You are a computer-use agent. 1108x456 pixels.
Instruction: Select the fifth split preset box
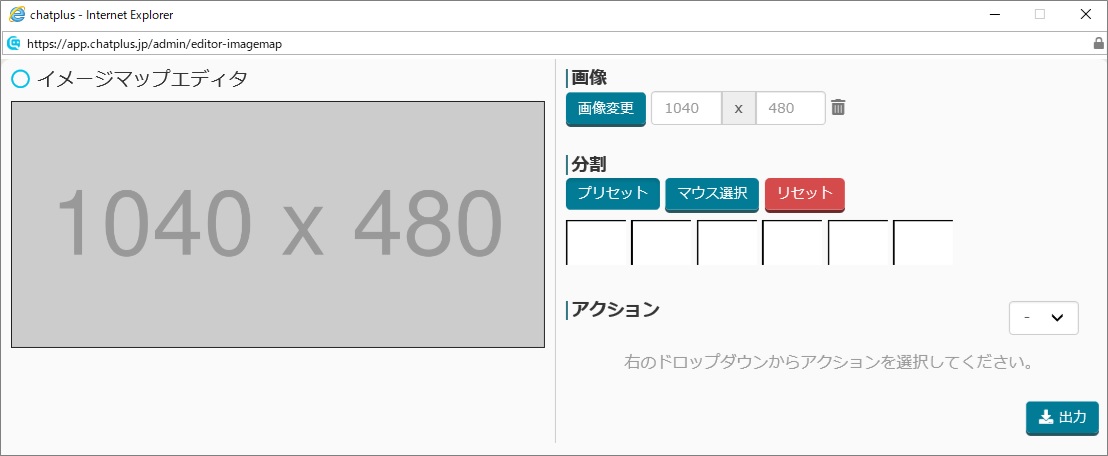click(858, 242)
